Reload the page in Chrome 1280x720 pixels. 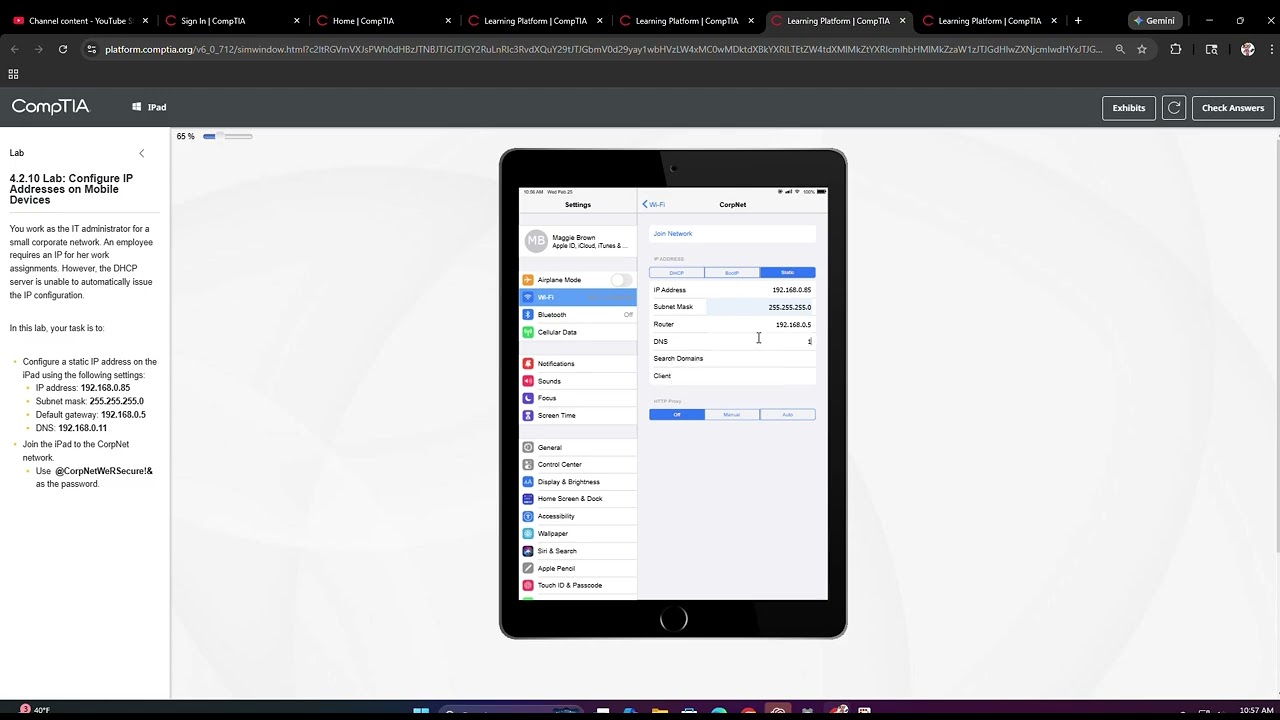(x=63, y=49)
